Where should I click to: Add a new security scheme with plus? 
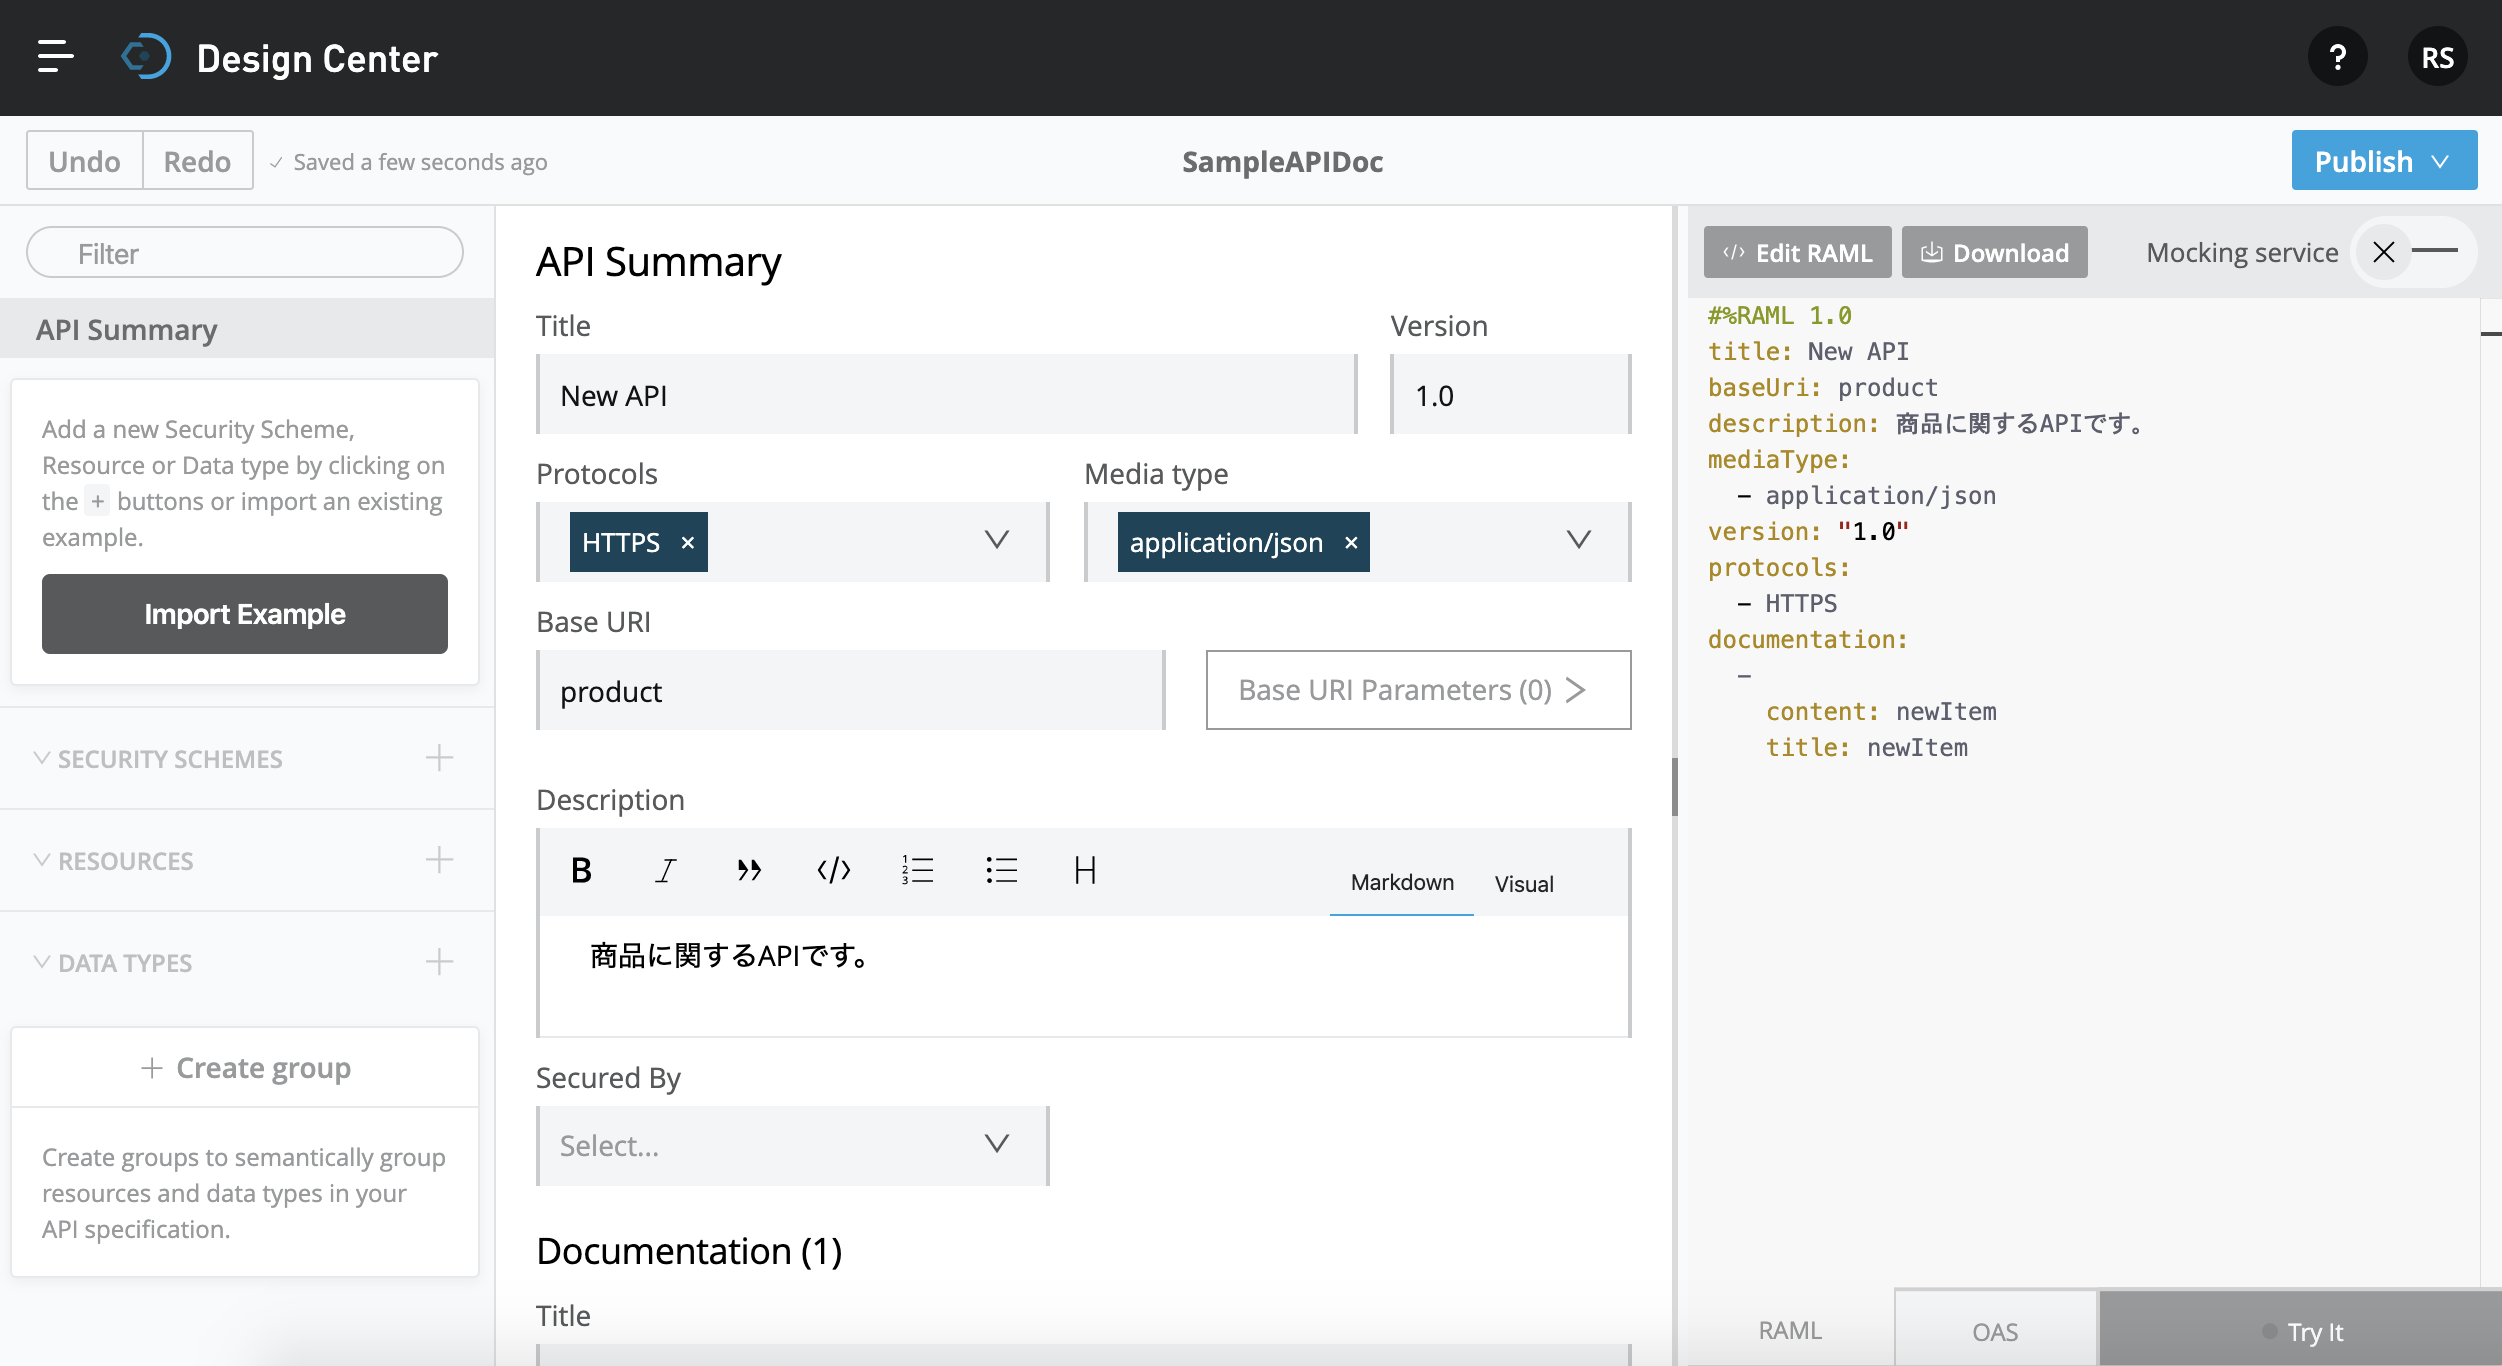point(439,758)
